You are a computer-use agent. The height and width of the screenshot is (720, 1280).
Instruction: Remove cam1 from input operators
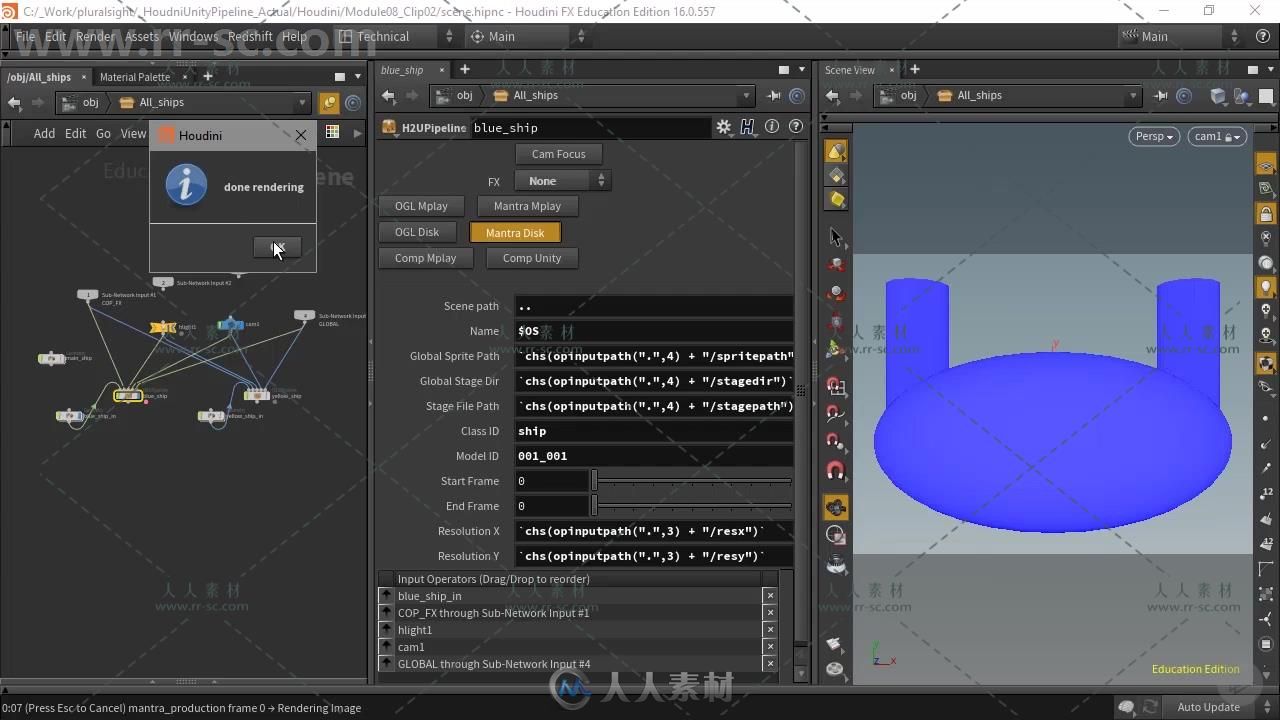(769, 647)
